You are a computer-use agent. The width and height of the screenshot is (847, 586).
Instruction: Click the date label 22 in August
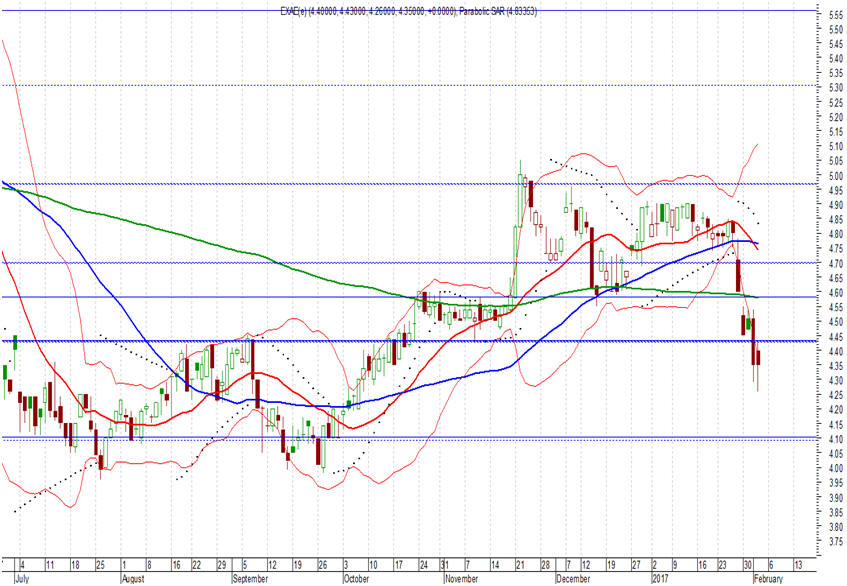197,565
